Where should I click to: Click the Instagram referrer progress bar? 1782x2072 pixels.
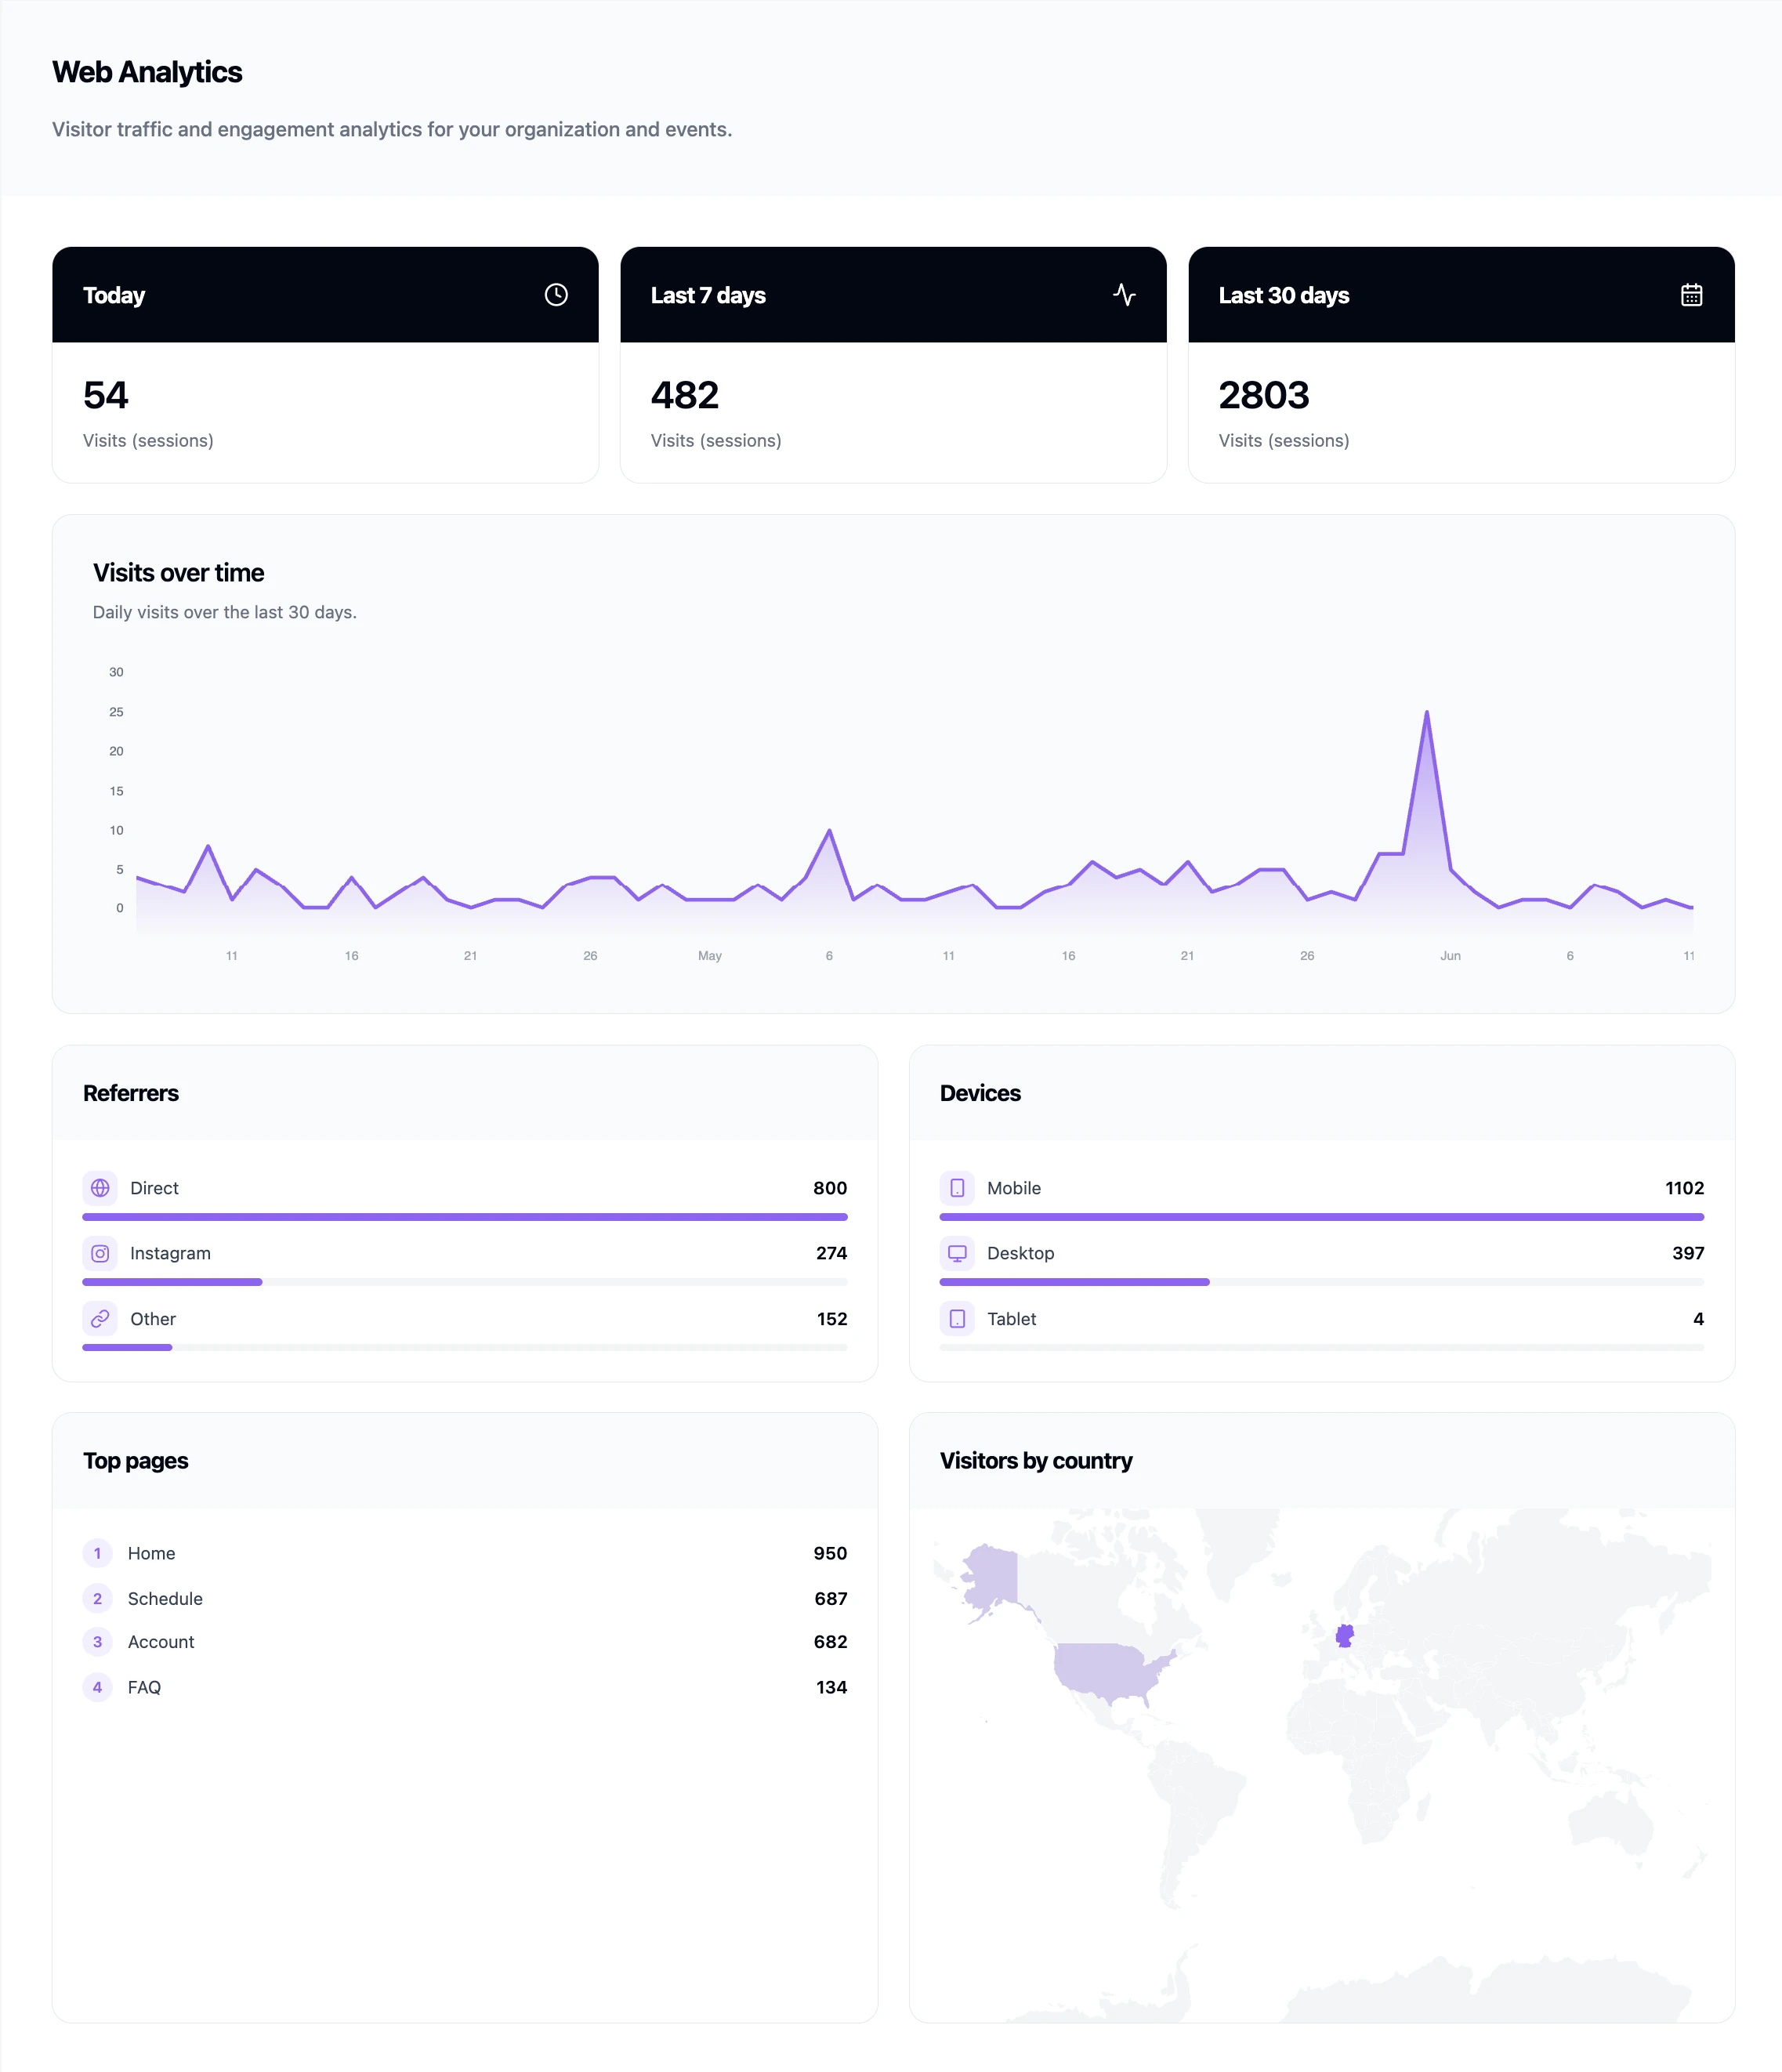click(x=465, y=1282)
